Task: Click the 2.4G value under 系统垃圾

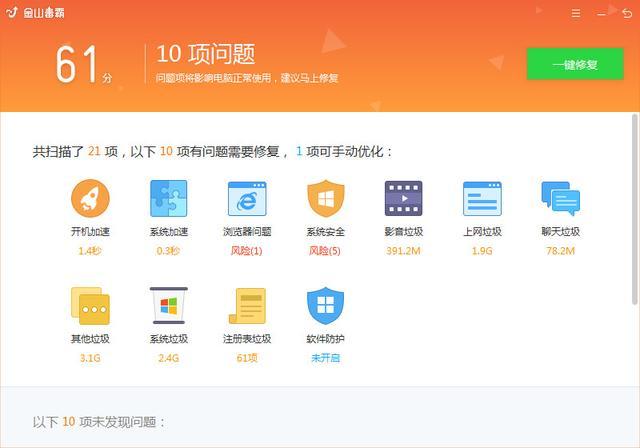Action: (169, 358)
